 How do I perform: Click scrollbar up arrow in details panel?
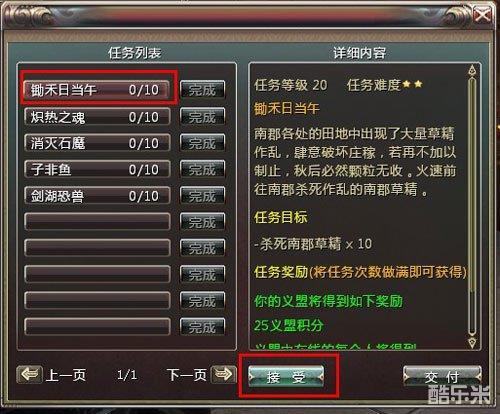tap(472, 71)
